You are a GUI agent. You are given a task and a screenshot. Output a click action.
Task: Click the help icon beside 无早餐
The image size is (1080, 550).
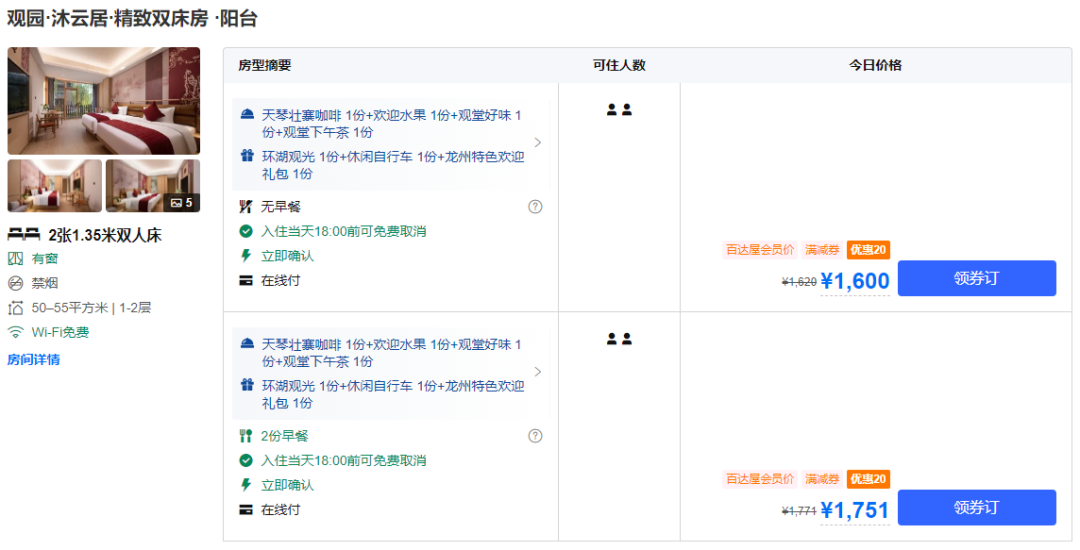(535, 207)
